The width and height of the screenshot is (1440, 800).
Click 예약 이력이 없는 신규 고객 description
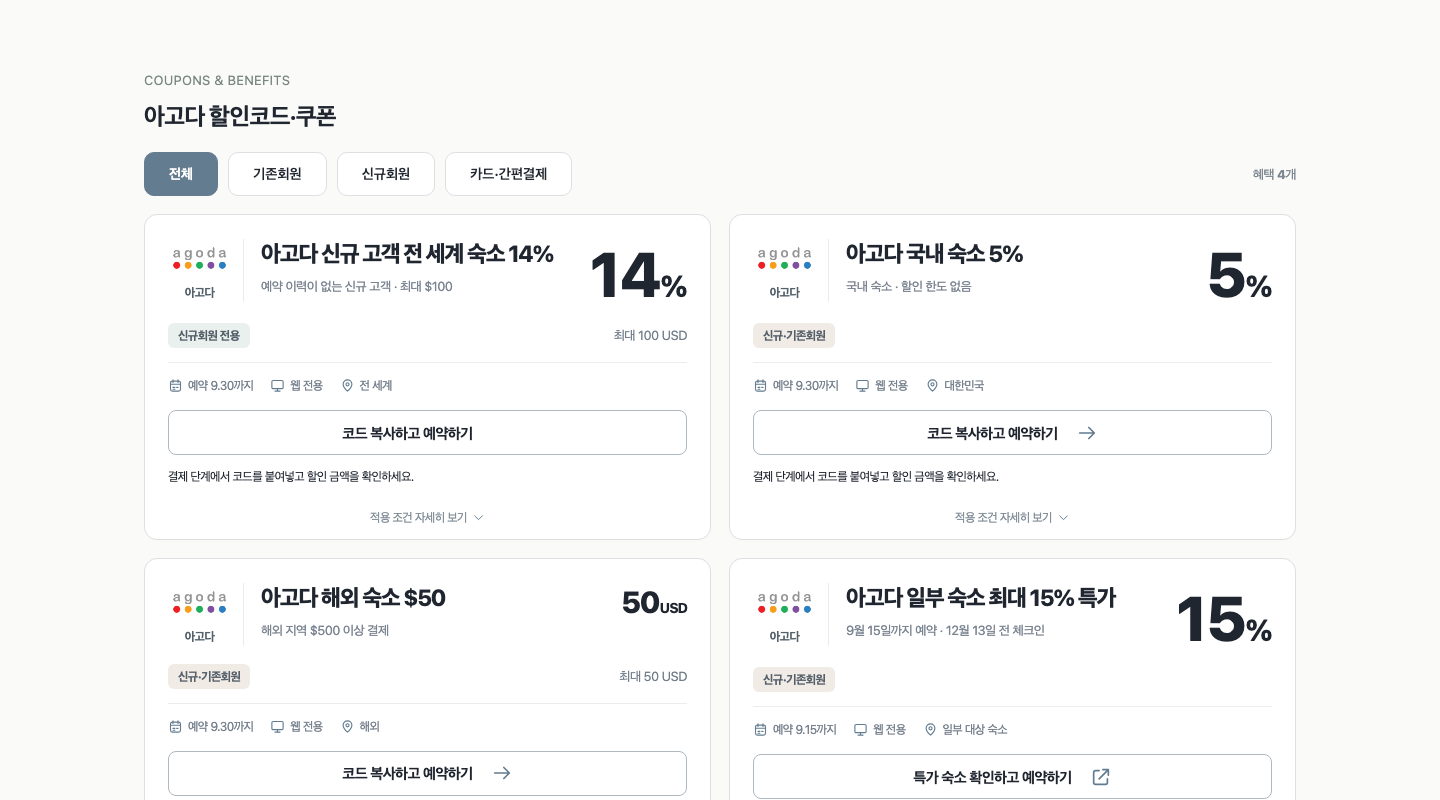pos(356,287)
